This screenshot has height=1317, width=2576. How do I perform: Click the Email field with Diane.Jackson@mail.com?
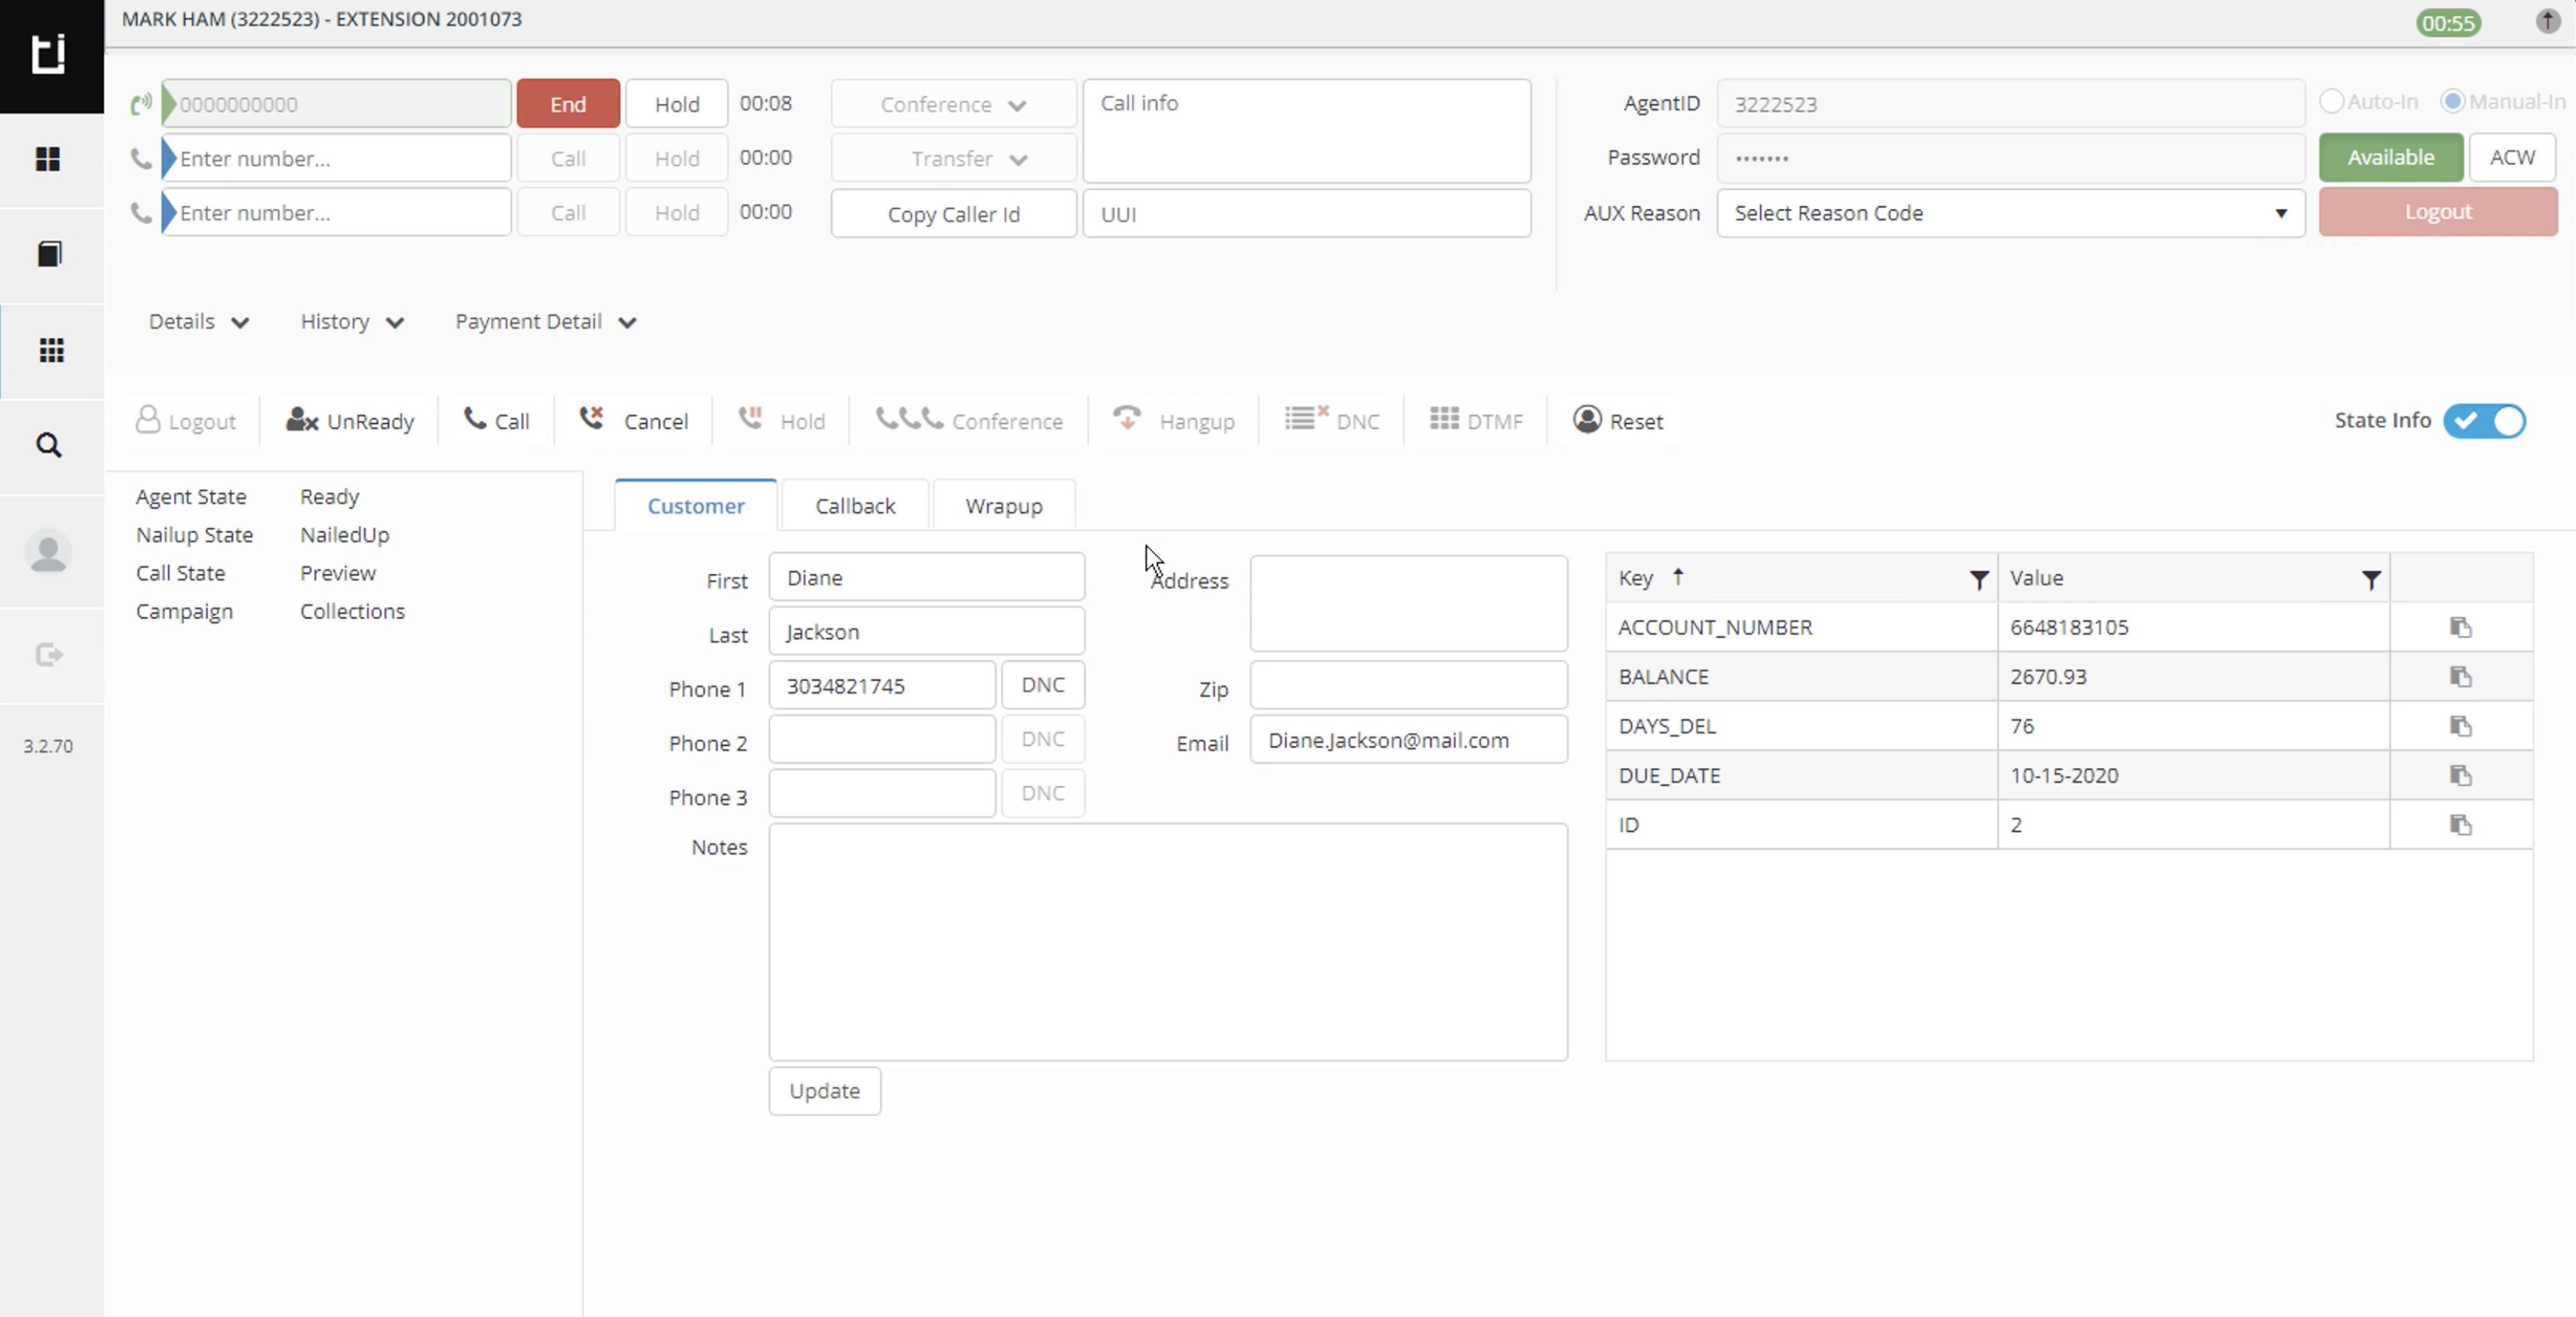1408,740
